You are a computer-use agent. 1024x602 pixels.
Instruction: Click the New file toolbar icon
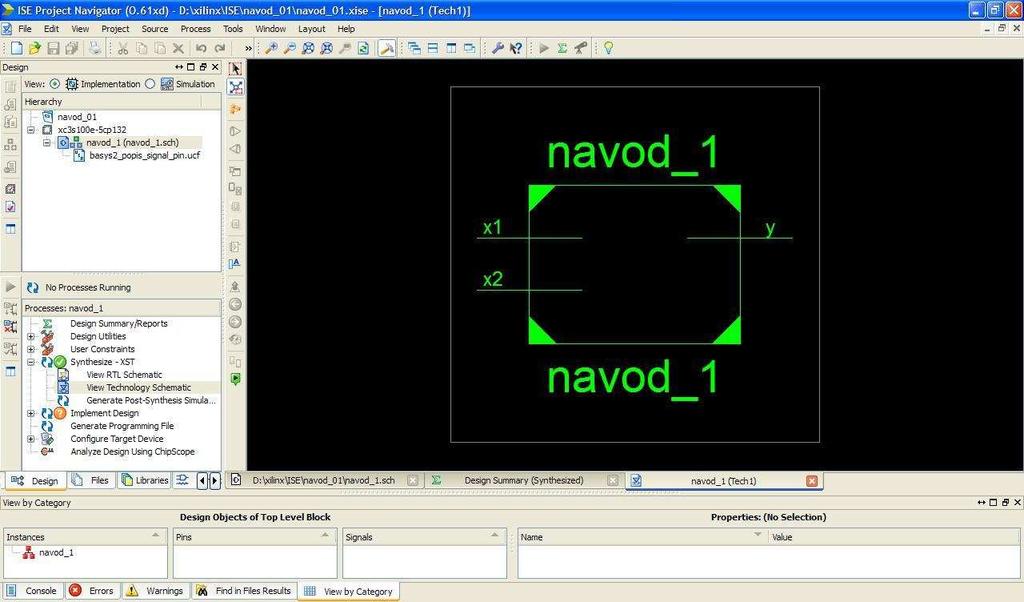16,48
